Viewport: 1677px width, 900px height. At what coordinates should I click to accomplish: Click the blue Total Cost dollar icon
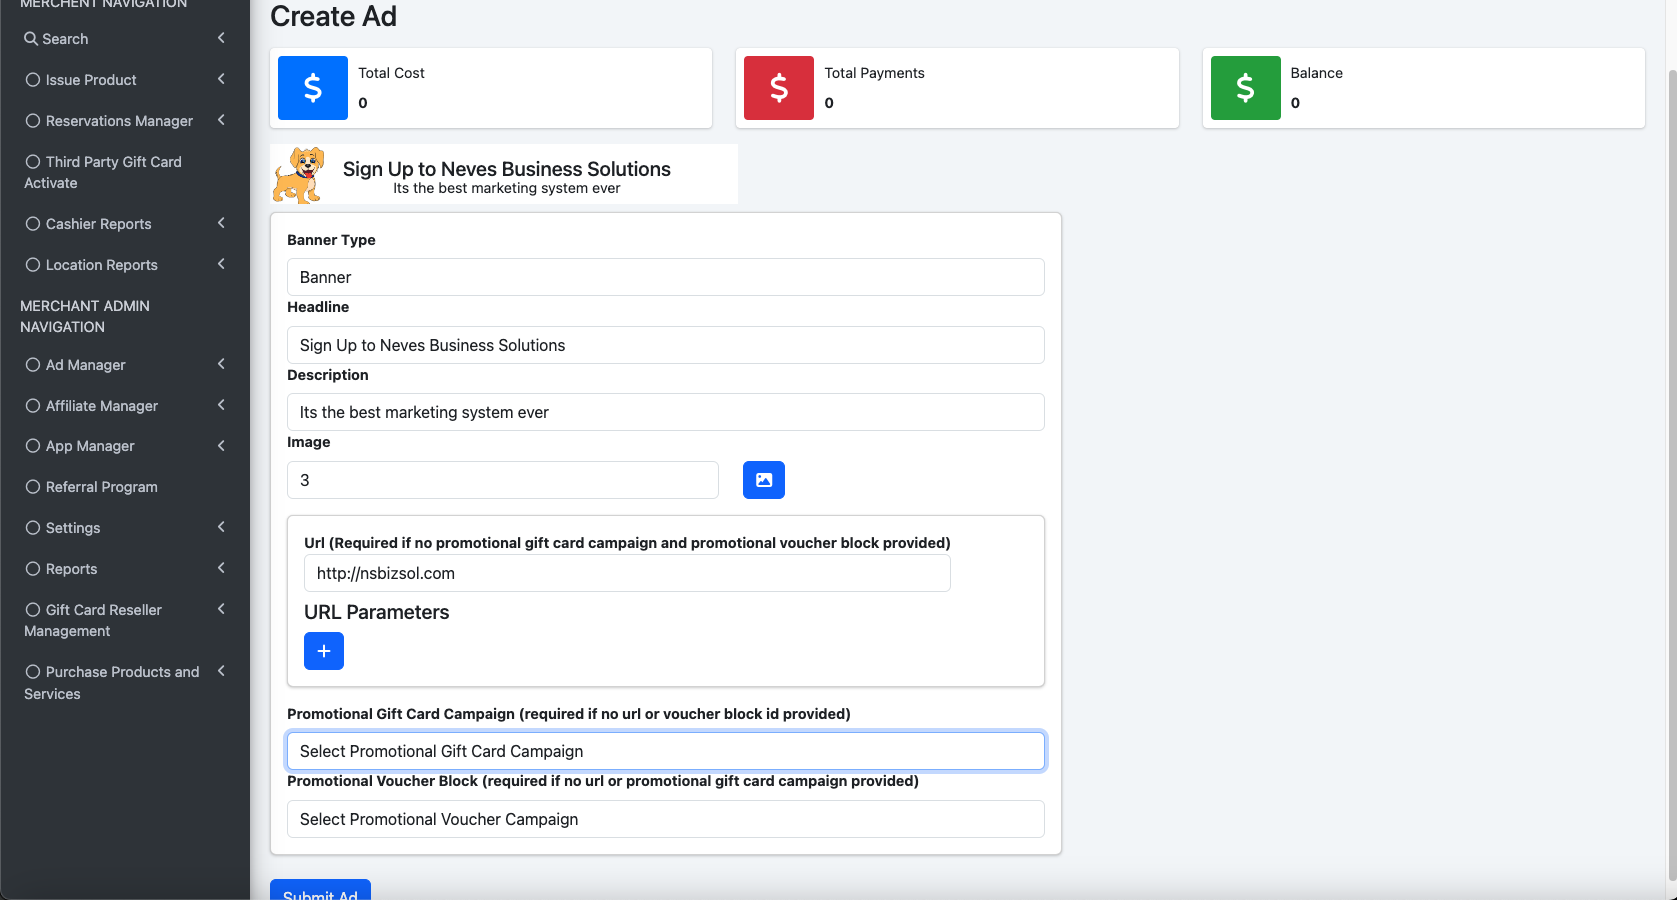[x=313, y=88]
